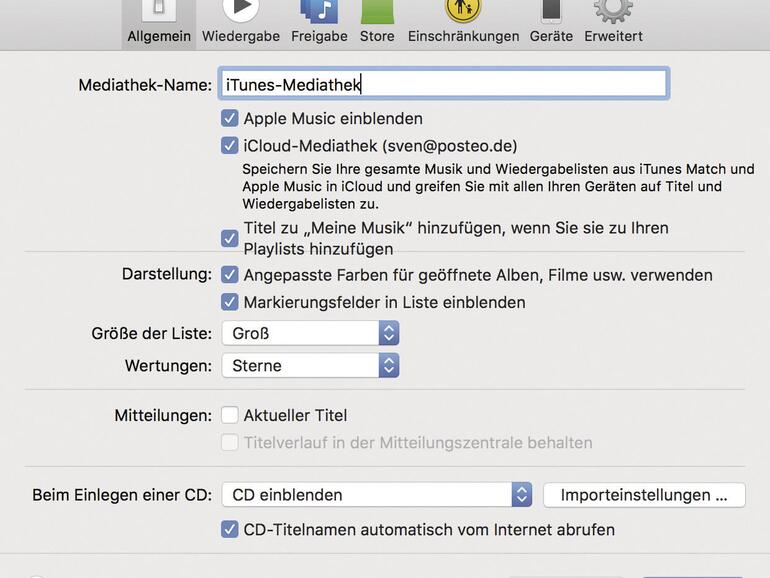This screenshot has height=578, width=770.
Task: Open the Store preferences icon
Action: pyautogui.click(x=377, y=10)
